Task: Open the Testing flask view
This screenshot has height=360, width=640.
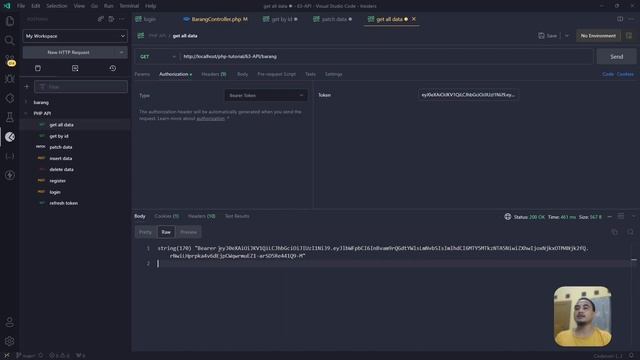Action: [10, 118]
